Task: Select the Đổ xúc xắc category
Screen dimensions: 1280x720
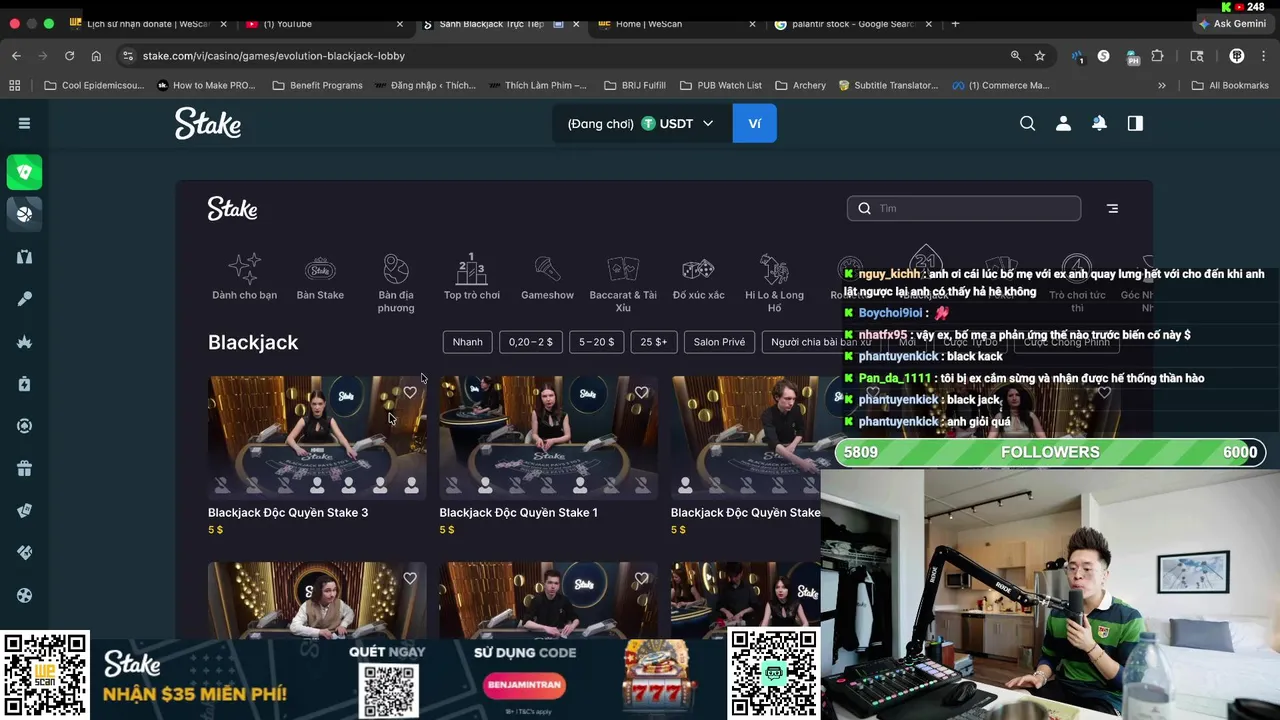Action: pyautogui.click(x=698, y=277)
